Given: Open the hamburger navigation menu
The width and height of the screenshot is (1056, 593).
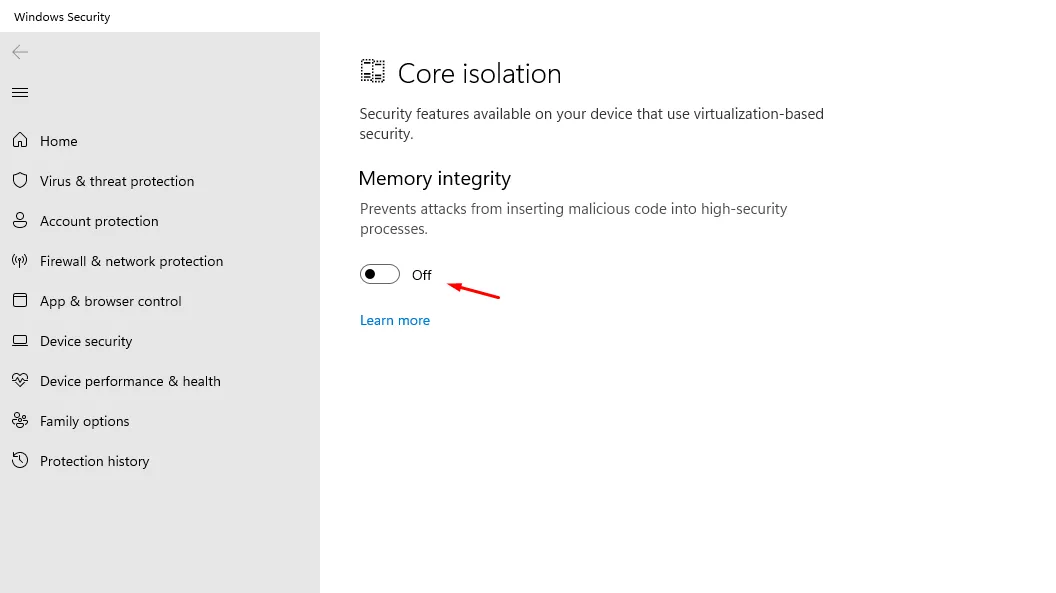Looking at the screenshot, I should click(20, 92).
